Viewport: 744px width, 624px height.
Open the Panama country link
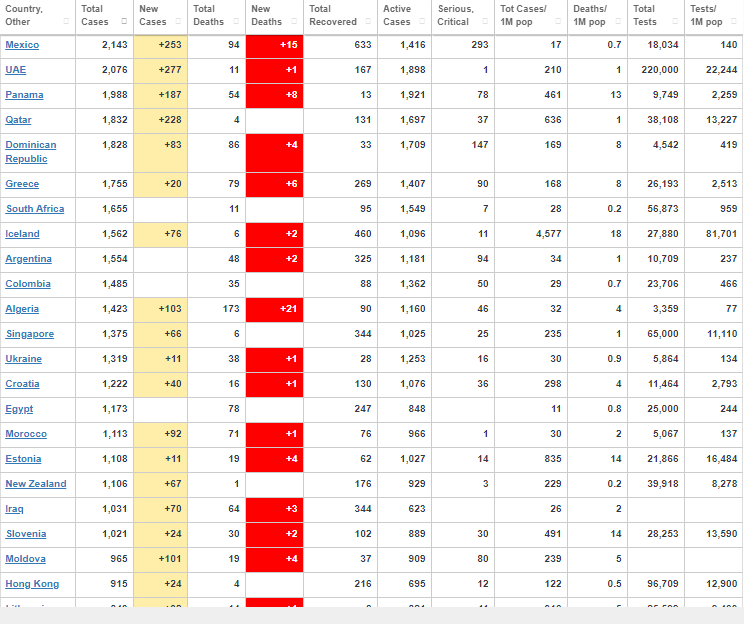24,95
